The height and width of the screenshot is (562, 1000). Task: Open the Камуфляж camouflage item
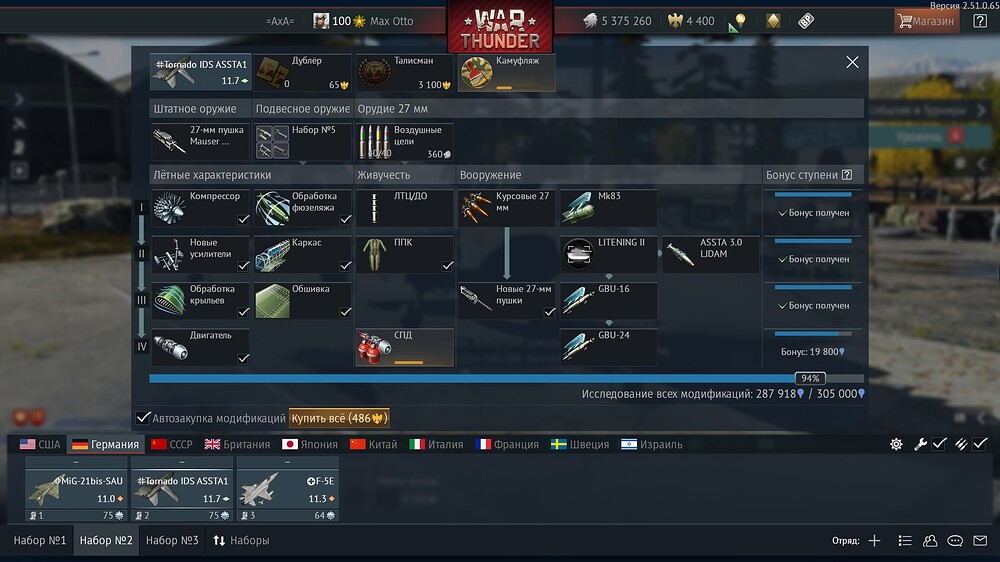pos(506,72)
